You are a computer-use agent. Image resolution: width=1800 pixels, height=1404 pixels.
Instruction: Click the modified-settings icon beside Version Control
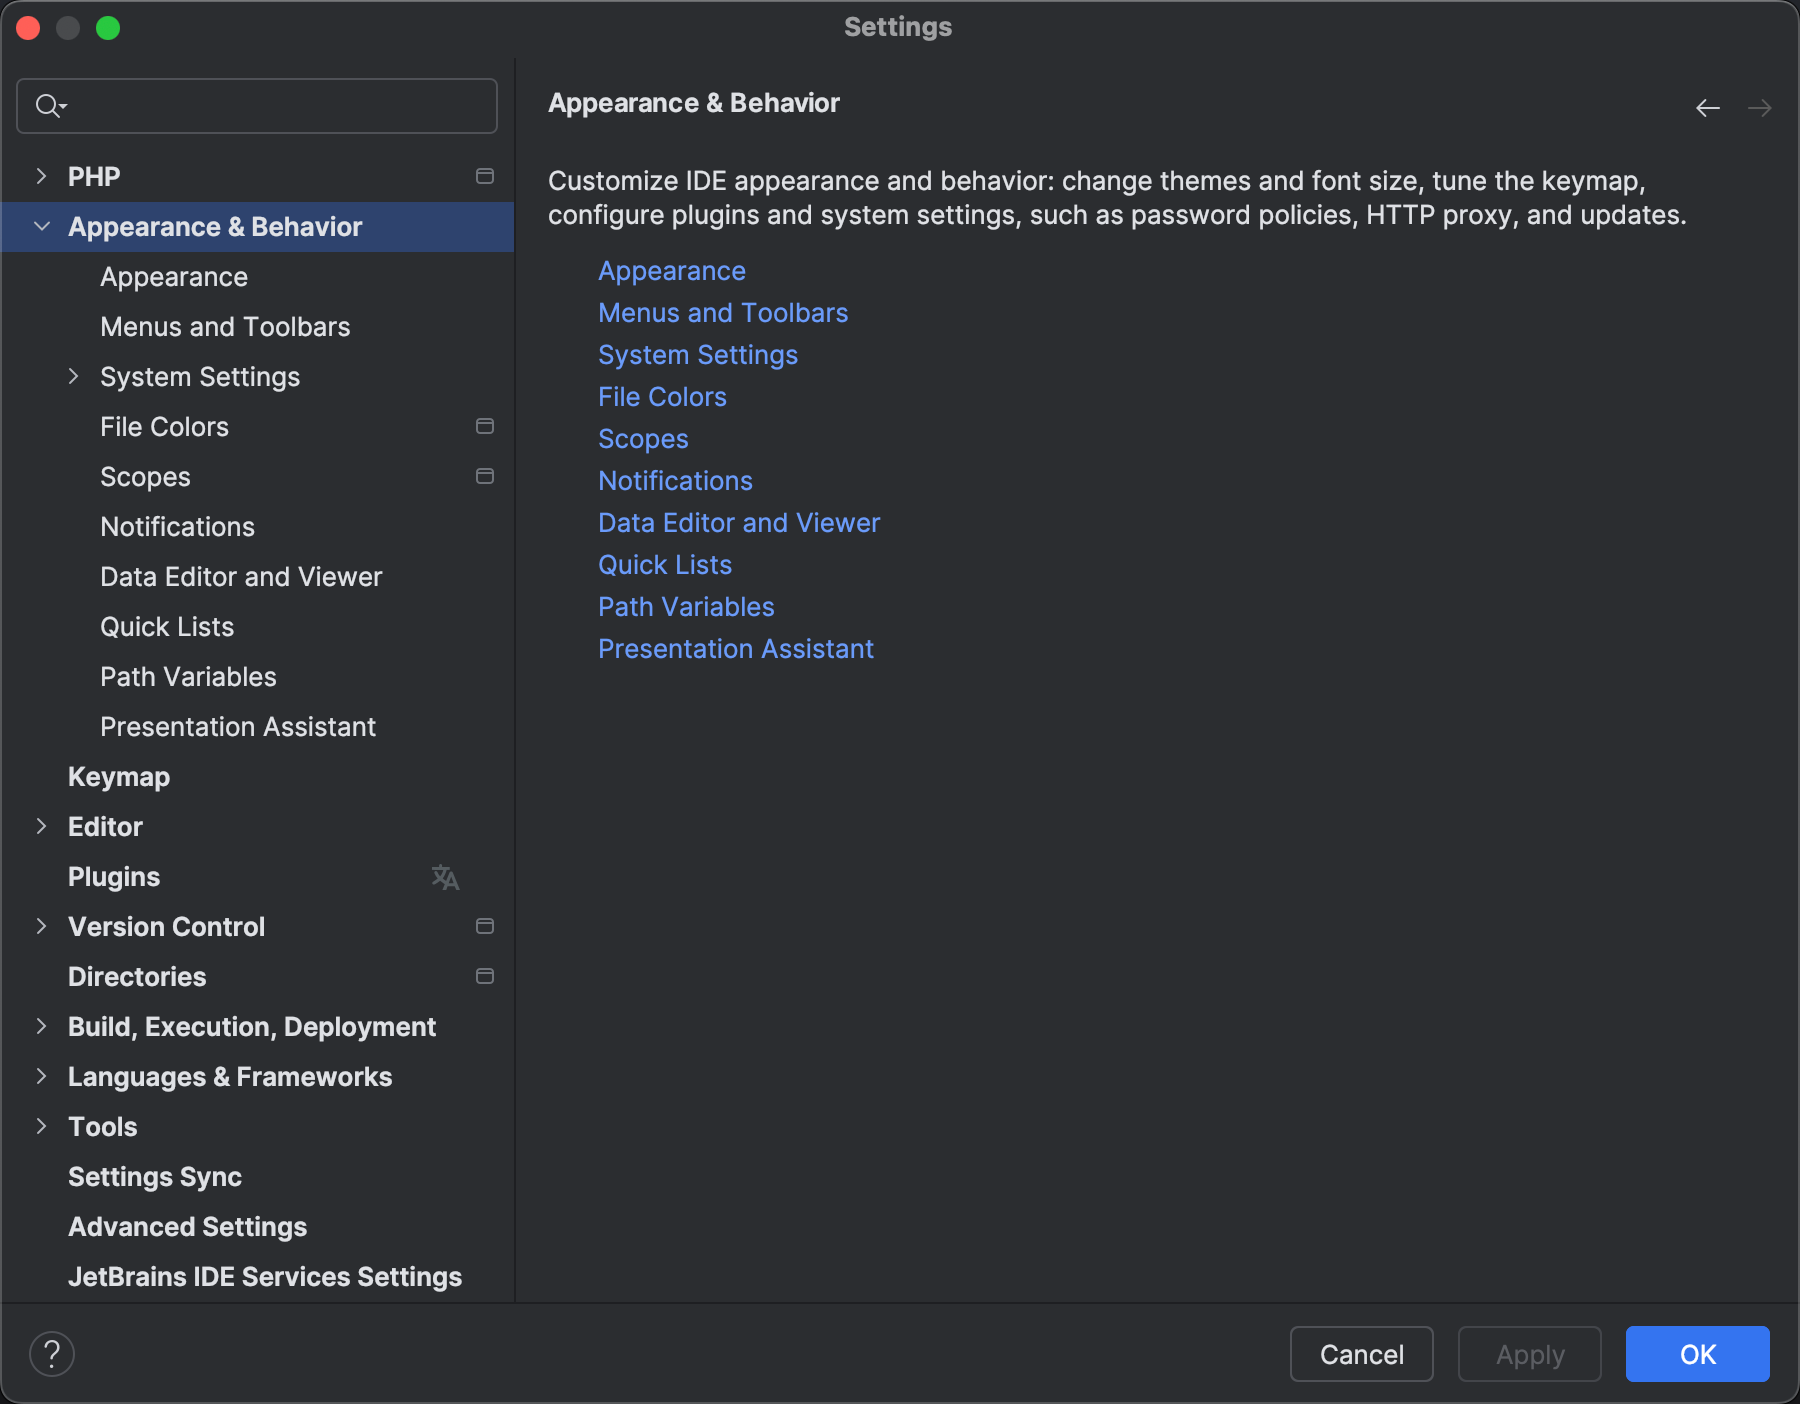pos(485,926)
